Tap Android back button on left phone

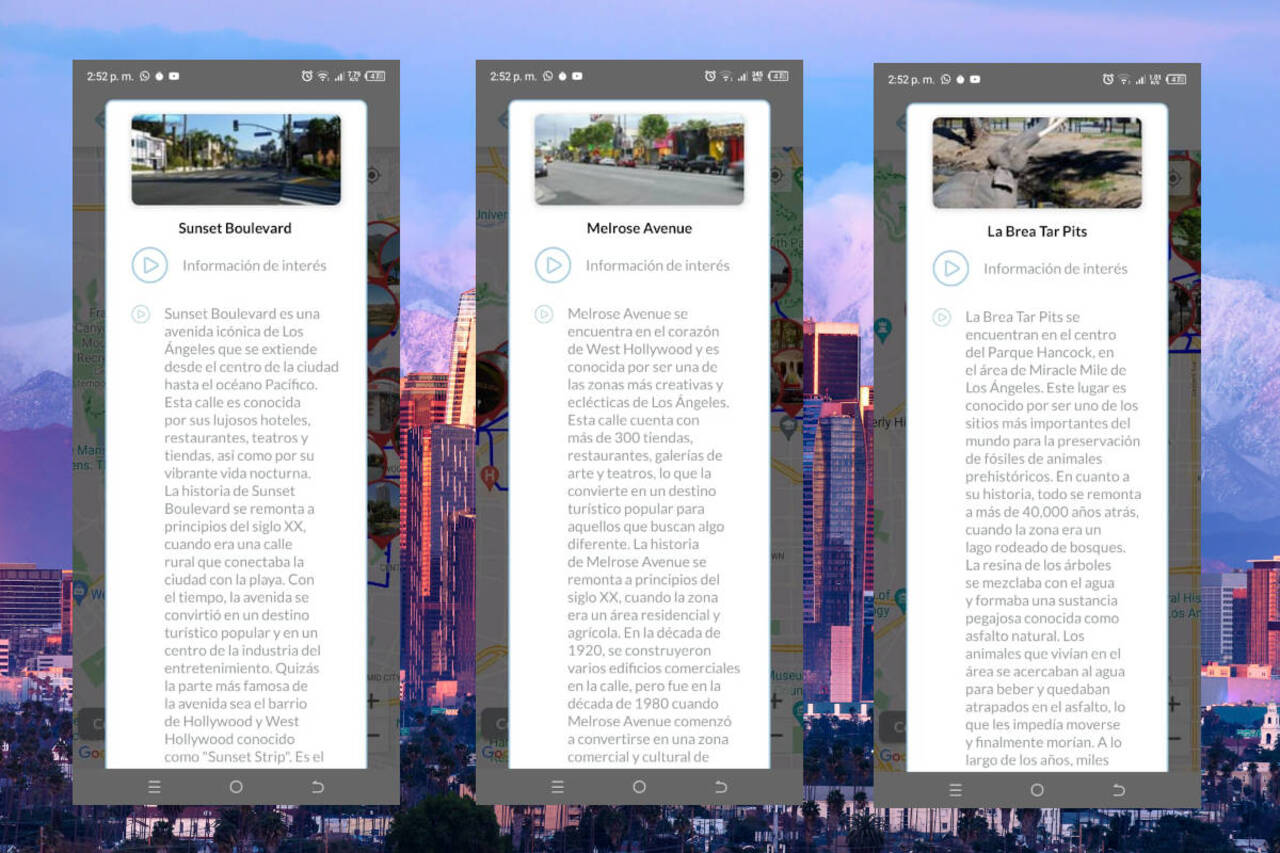click(318, 787)
